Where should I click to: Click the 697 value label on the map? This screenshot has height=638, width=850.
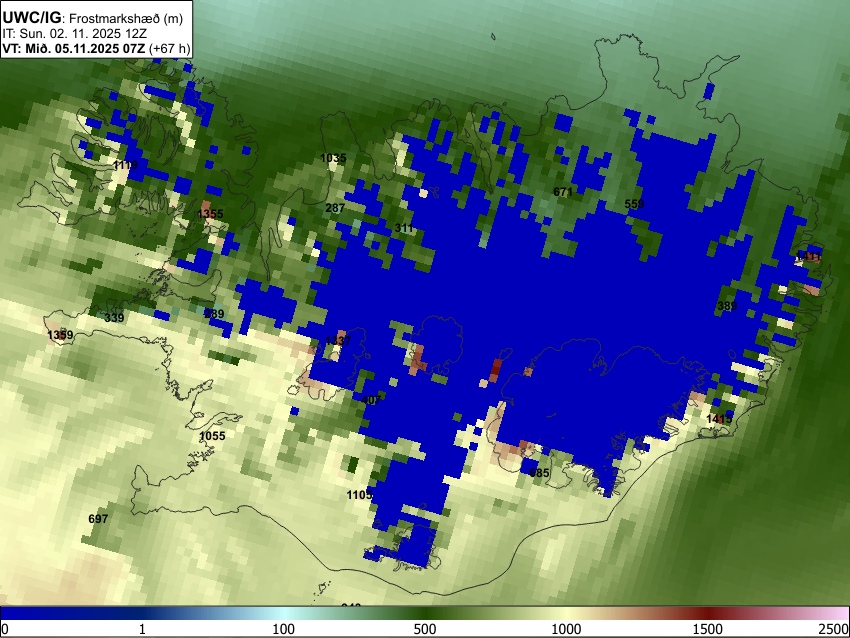98,519
